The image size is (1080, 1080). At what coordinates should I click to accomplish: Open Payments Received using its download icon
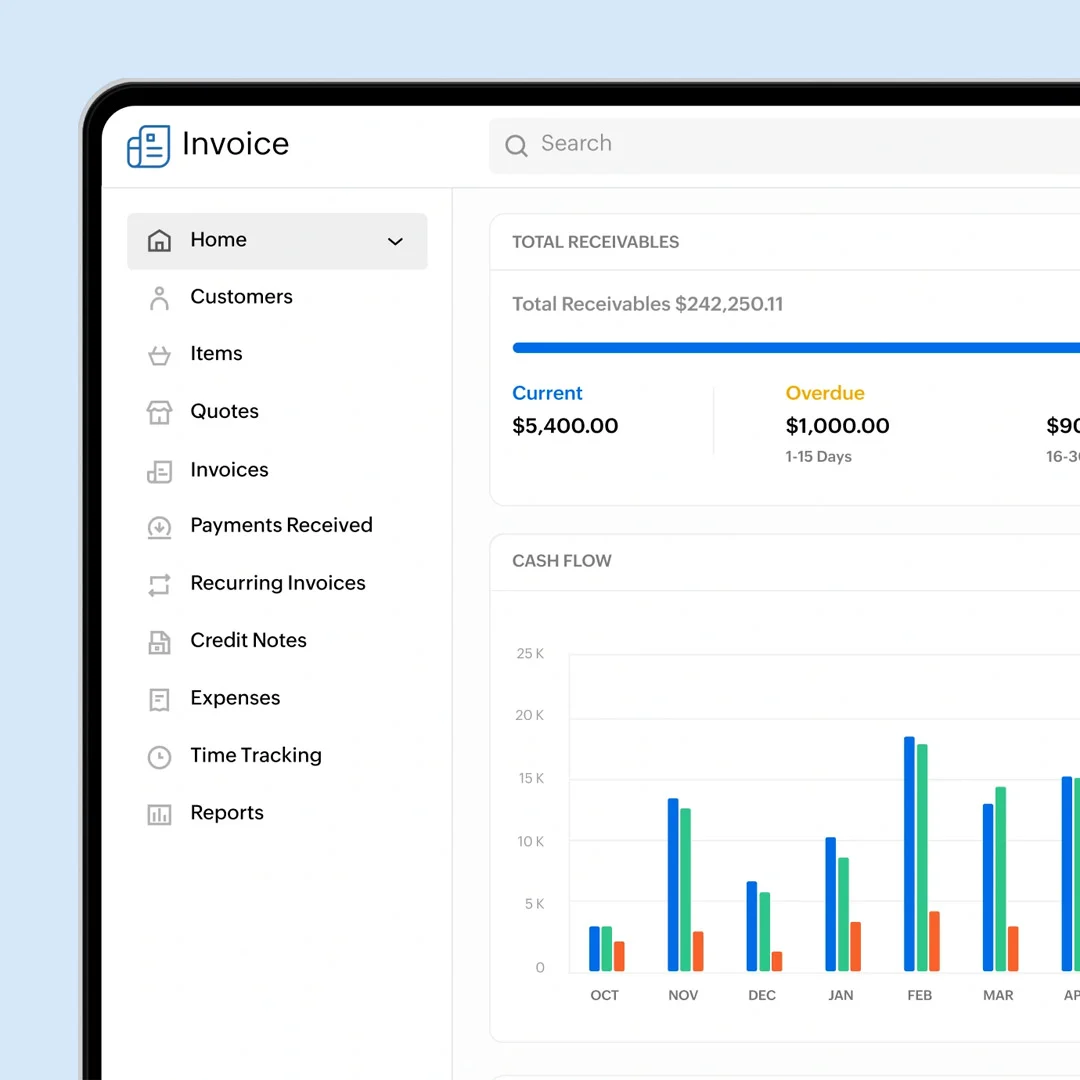[x=160, y=526]
